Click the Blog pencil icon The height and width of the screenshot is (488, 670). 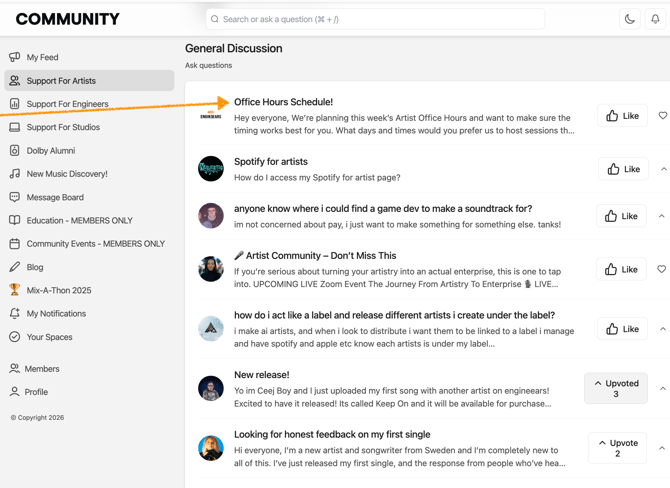[14, 267]
